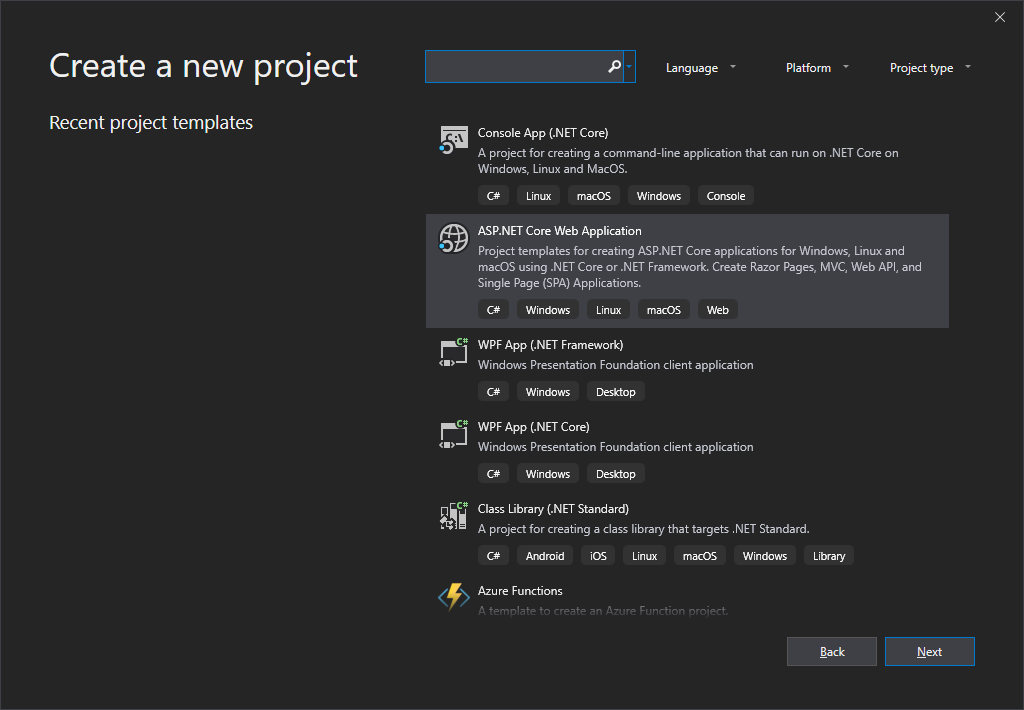Click the Library tag under Class Library
The image size is (1024, 710).
[x=829, y=556]
